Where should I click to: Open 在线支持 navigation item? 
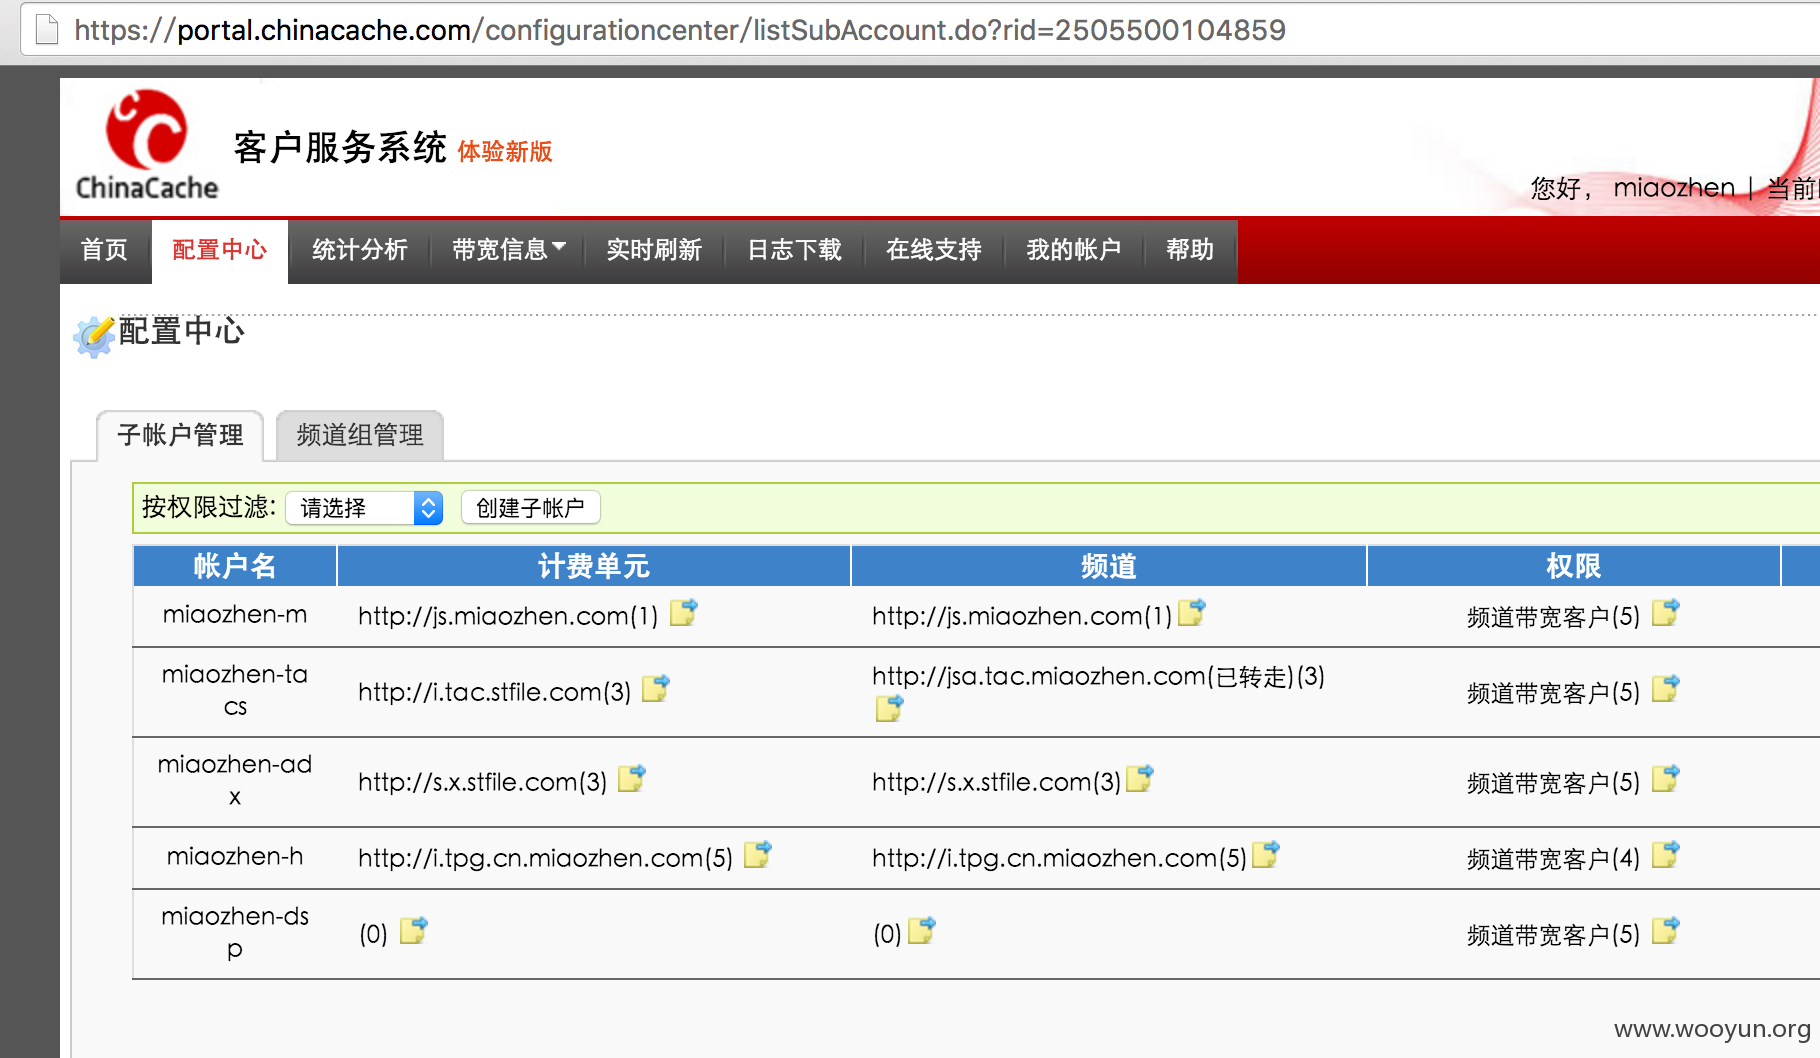pos(934,249)
